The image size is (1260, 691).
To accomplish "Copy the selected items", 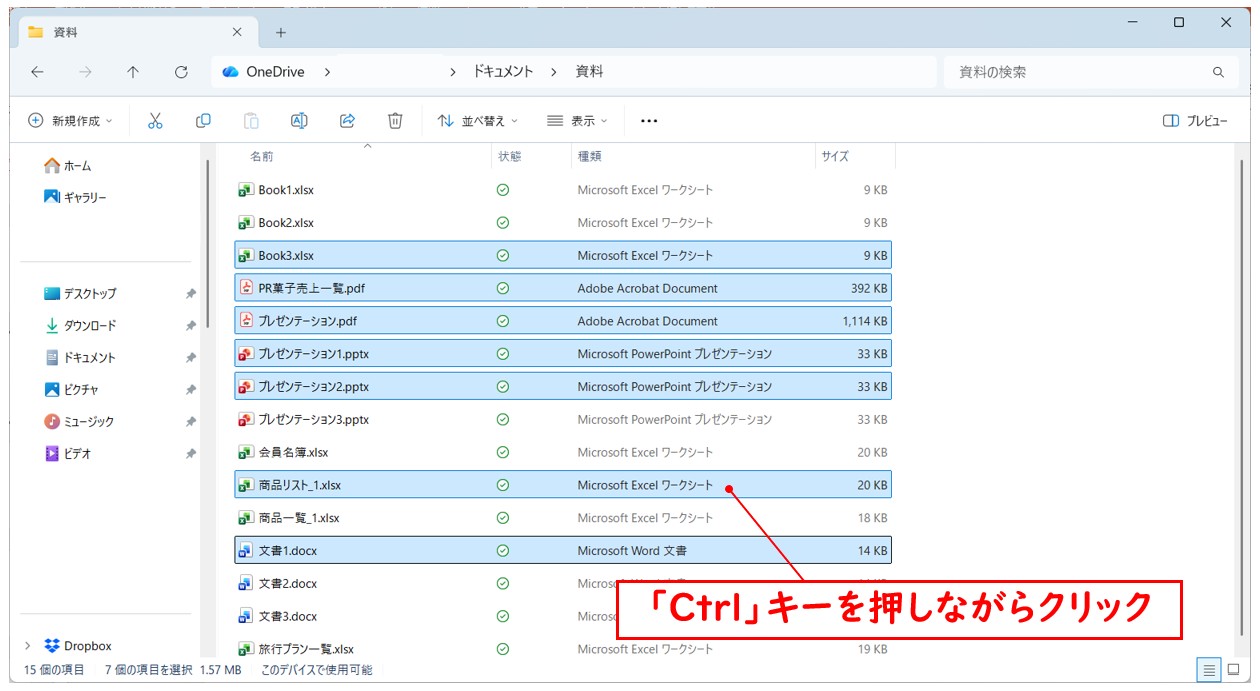I will tap(203, 120).
